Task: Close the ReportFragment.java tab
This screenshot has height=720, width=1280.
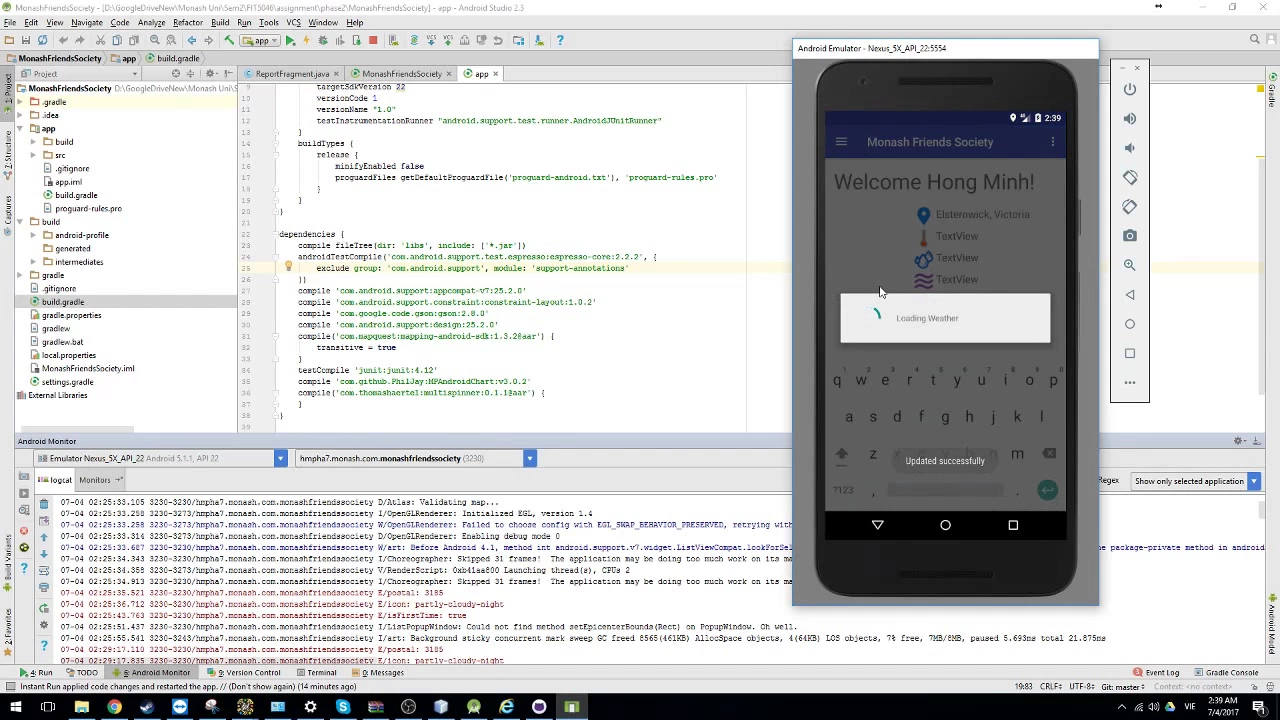Action: [x=336, y=74]
